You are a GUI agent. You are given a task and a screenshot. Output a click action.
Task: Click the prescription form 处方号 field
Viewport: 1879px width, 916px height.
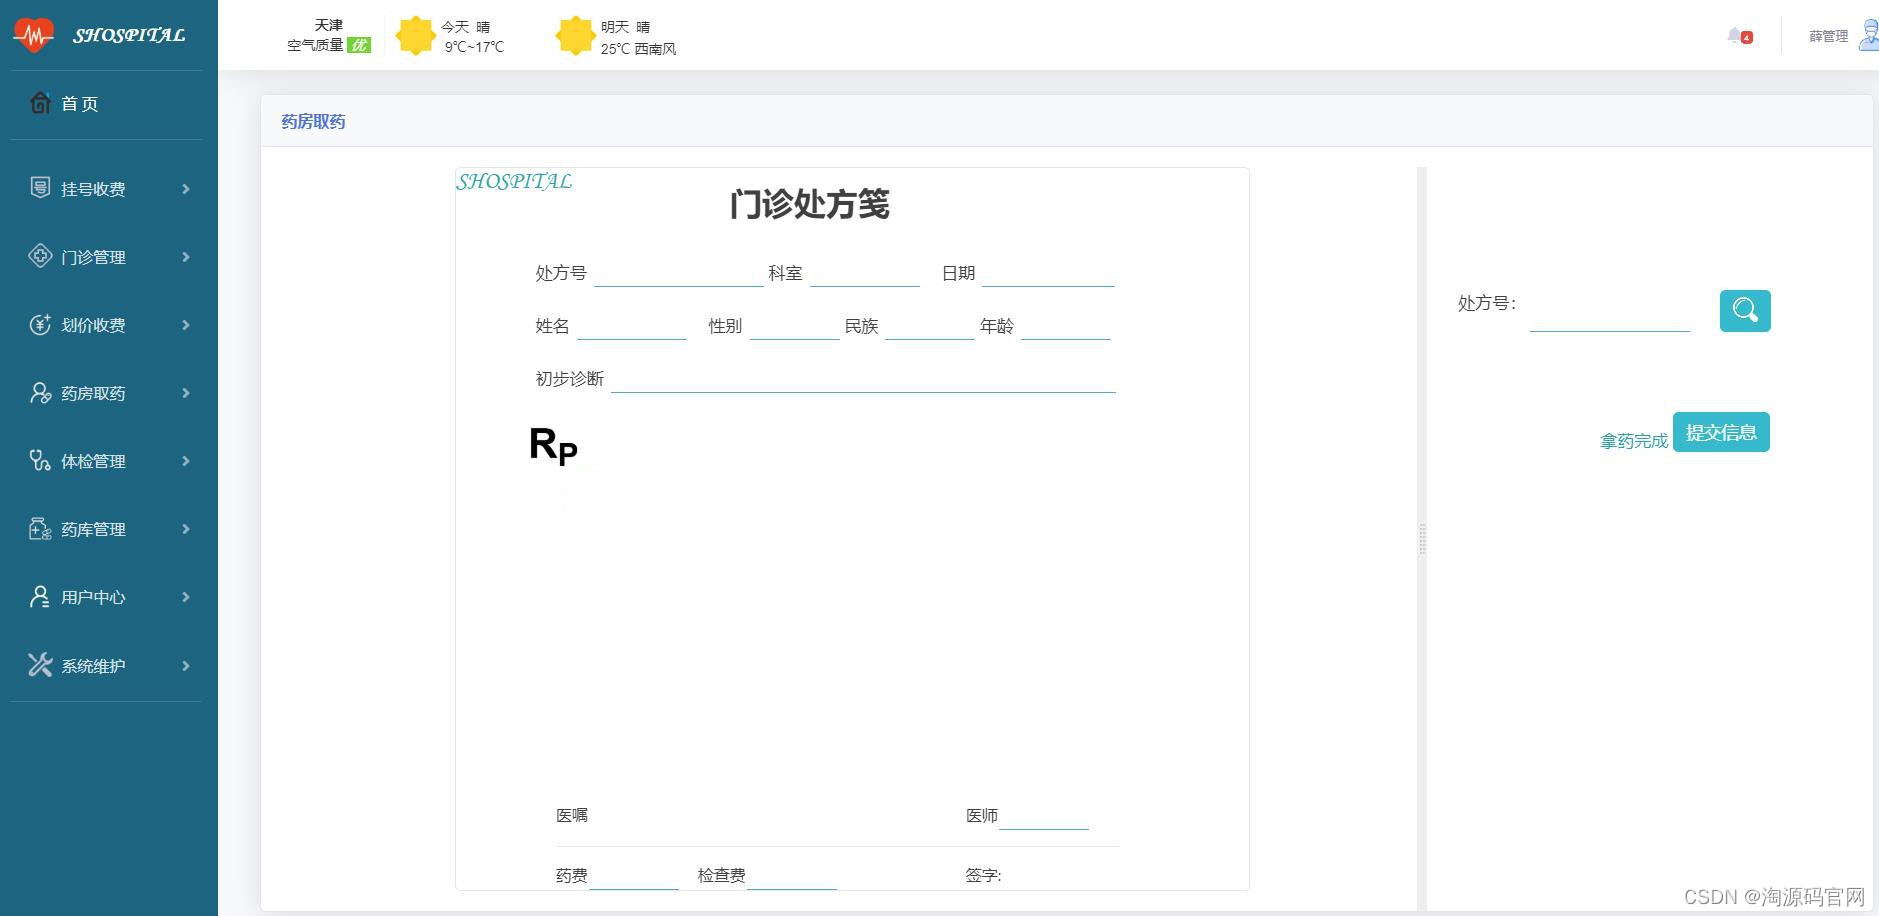click(x=679, y=273)
